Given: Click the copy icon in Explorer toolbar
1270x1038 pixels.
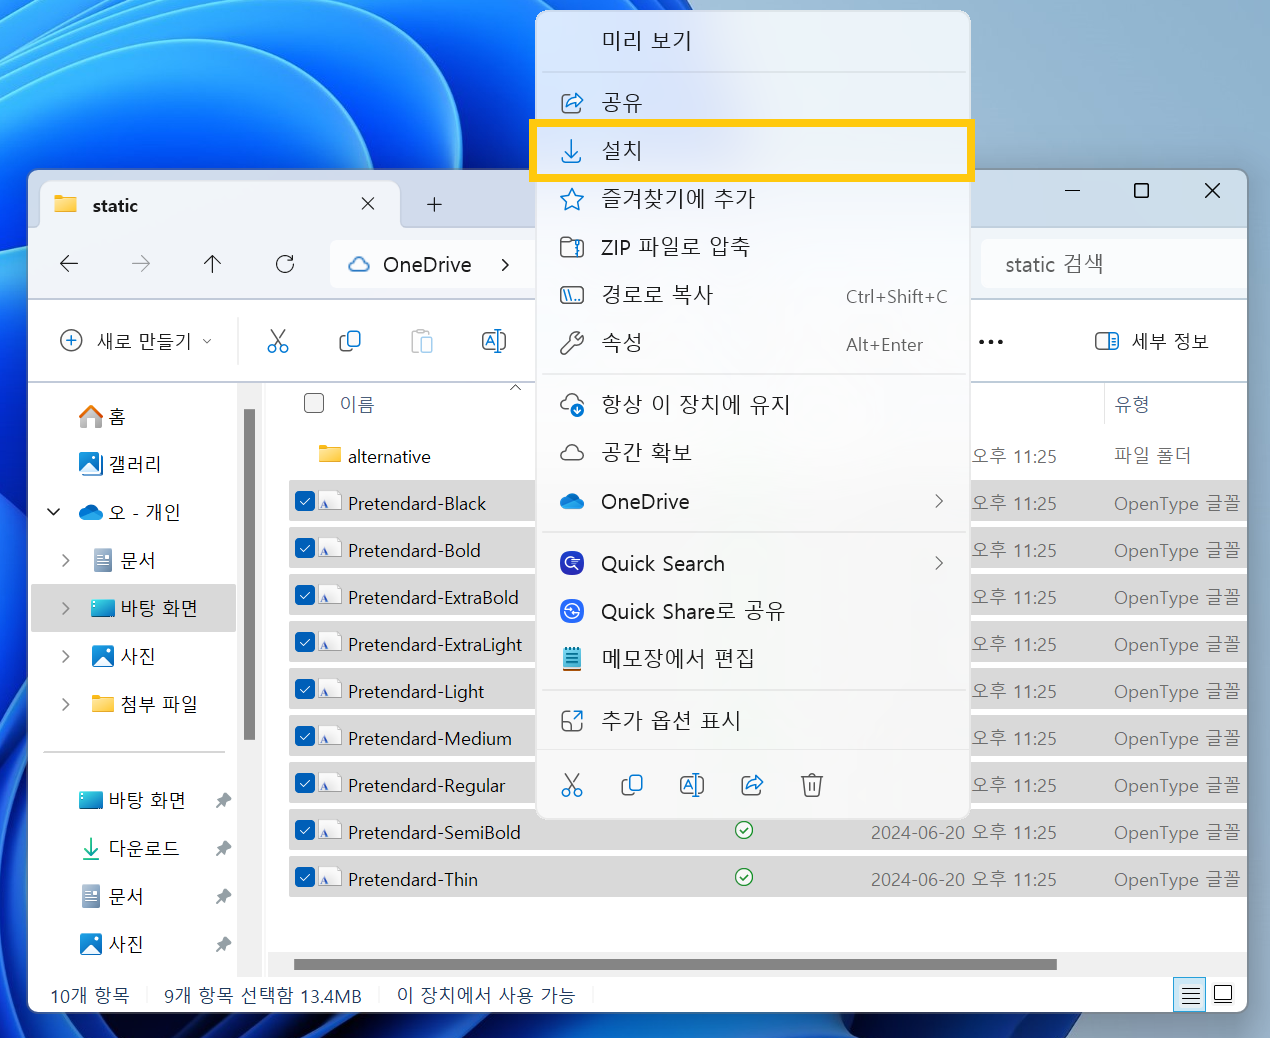Looking at the screenshot, I should tap(350, 341).
